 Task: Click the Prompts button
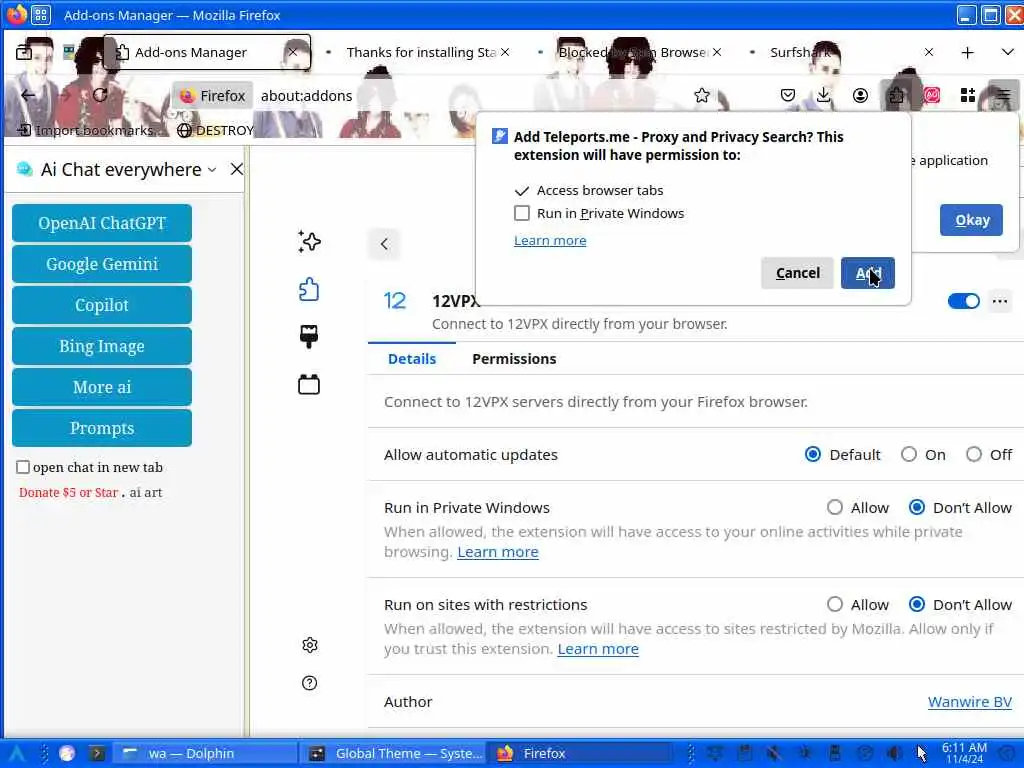102,428
